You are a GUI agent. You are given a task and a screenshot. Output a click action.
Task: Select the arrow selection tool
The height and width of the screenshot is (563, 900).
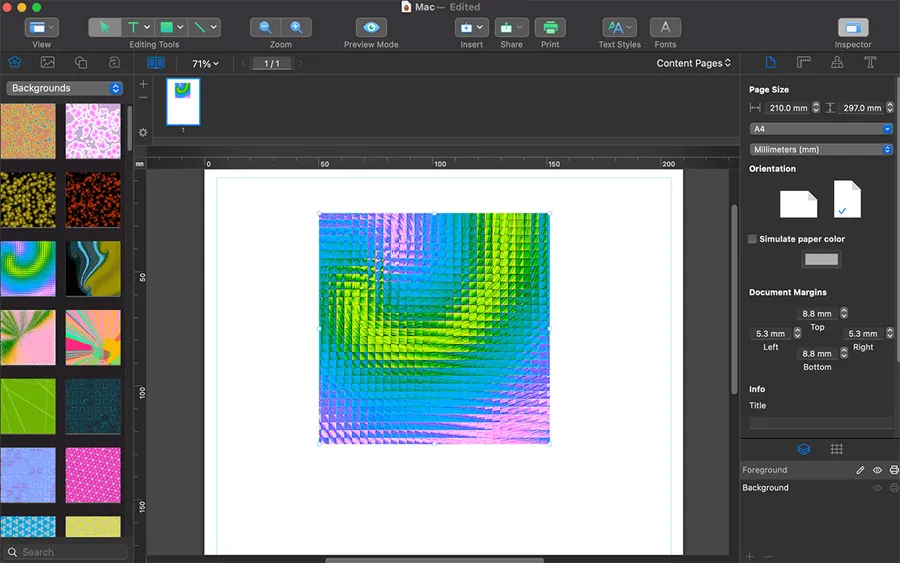[105, 28]
